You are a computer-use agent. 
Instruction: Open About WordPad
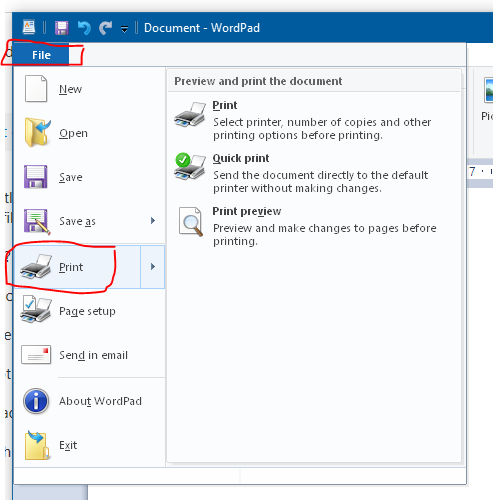89,401
